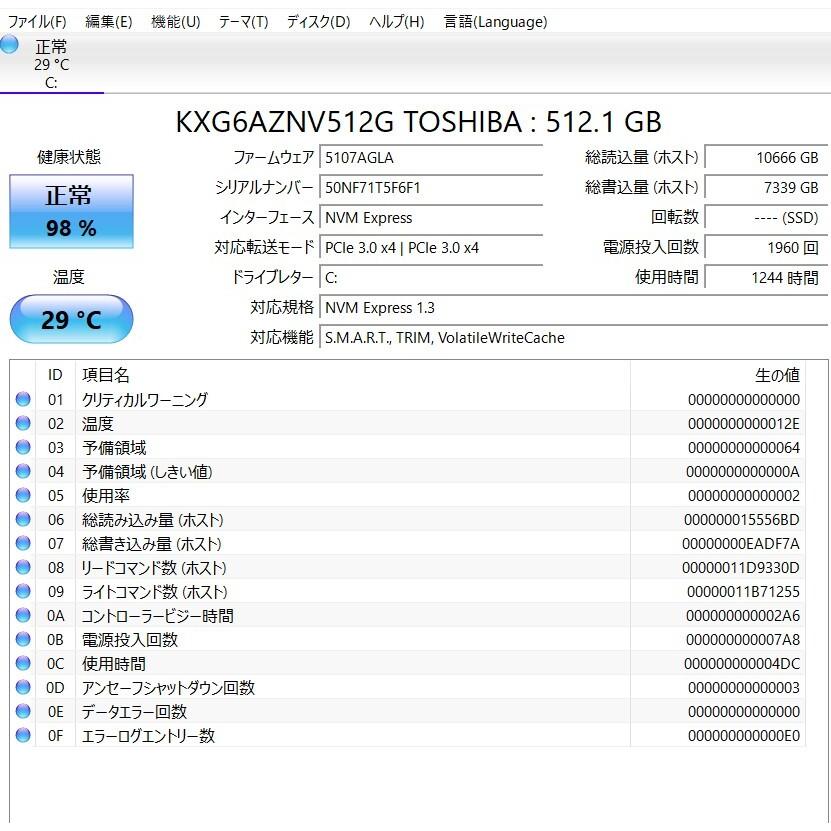The width and height of the screenshot is (831, 831).
Task: Click raw value 000000000007A8
Action: [742, 640]
